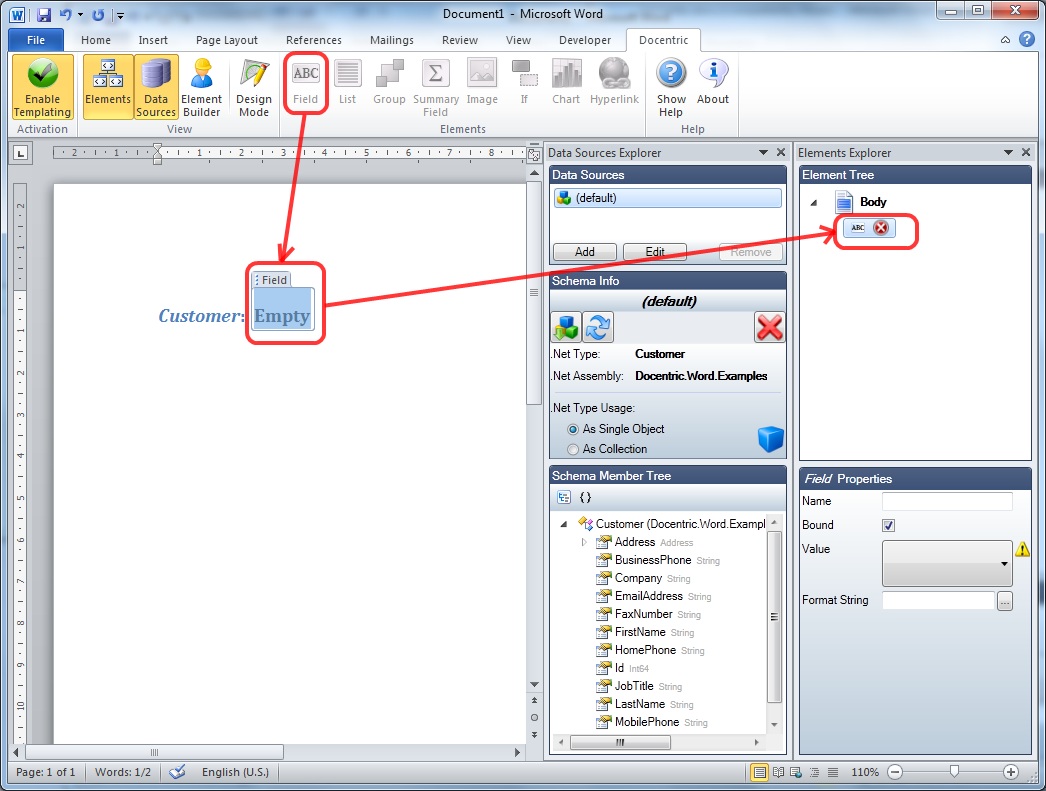Switch to the Page Layout tab

[x=227, y=40]
